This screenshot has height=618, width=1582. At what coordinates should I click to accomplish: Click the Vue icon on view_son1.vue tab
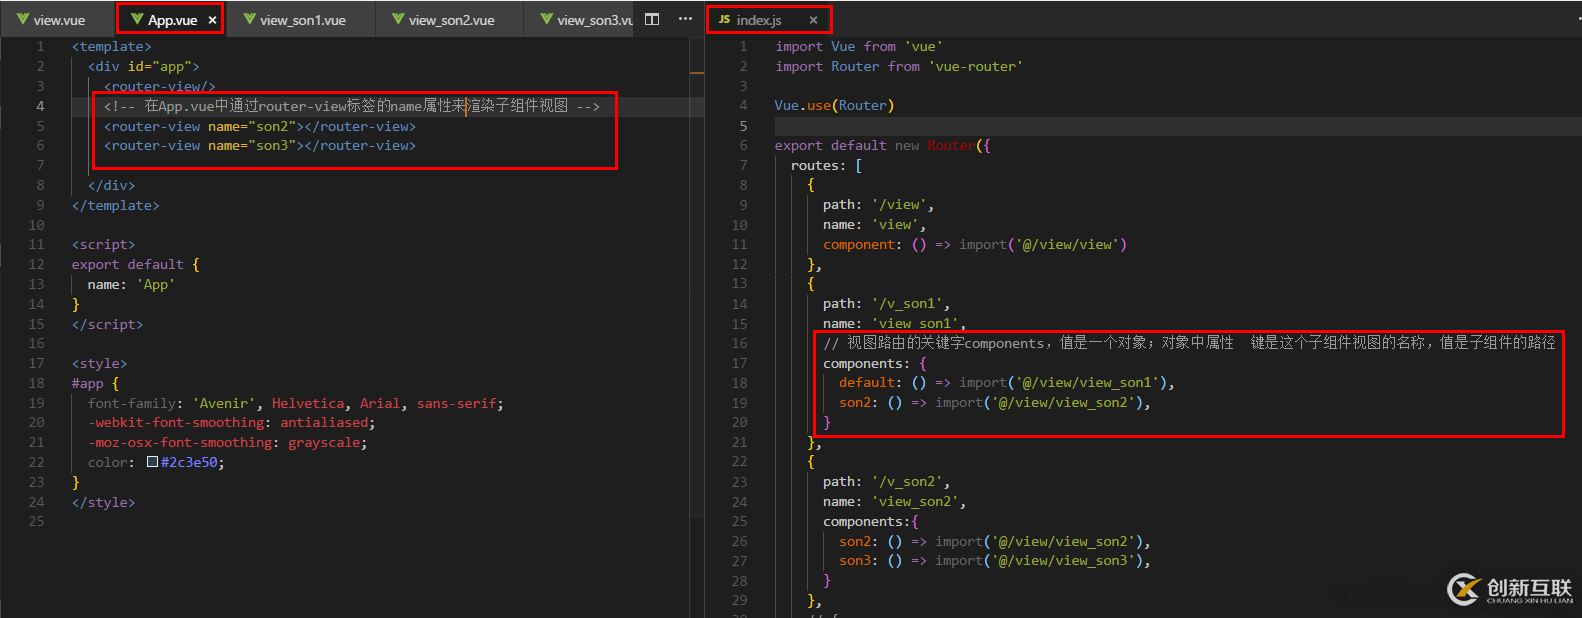(x=249, y=19)
